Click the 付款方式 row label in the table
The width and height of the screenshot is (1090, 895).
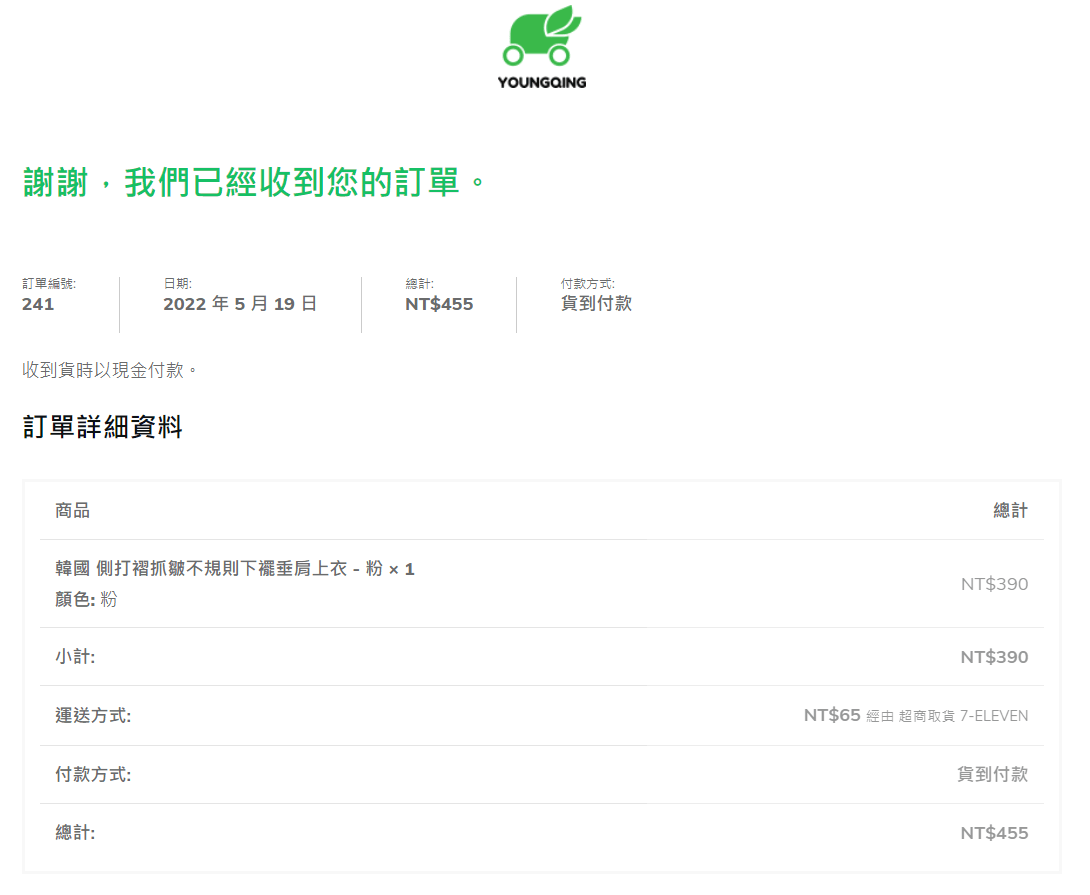(93, 775)
